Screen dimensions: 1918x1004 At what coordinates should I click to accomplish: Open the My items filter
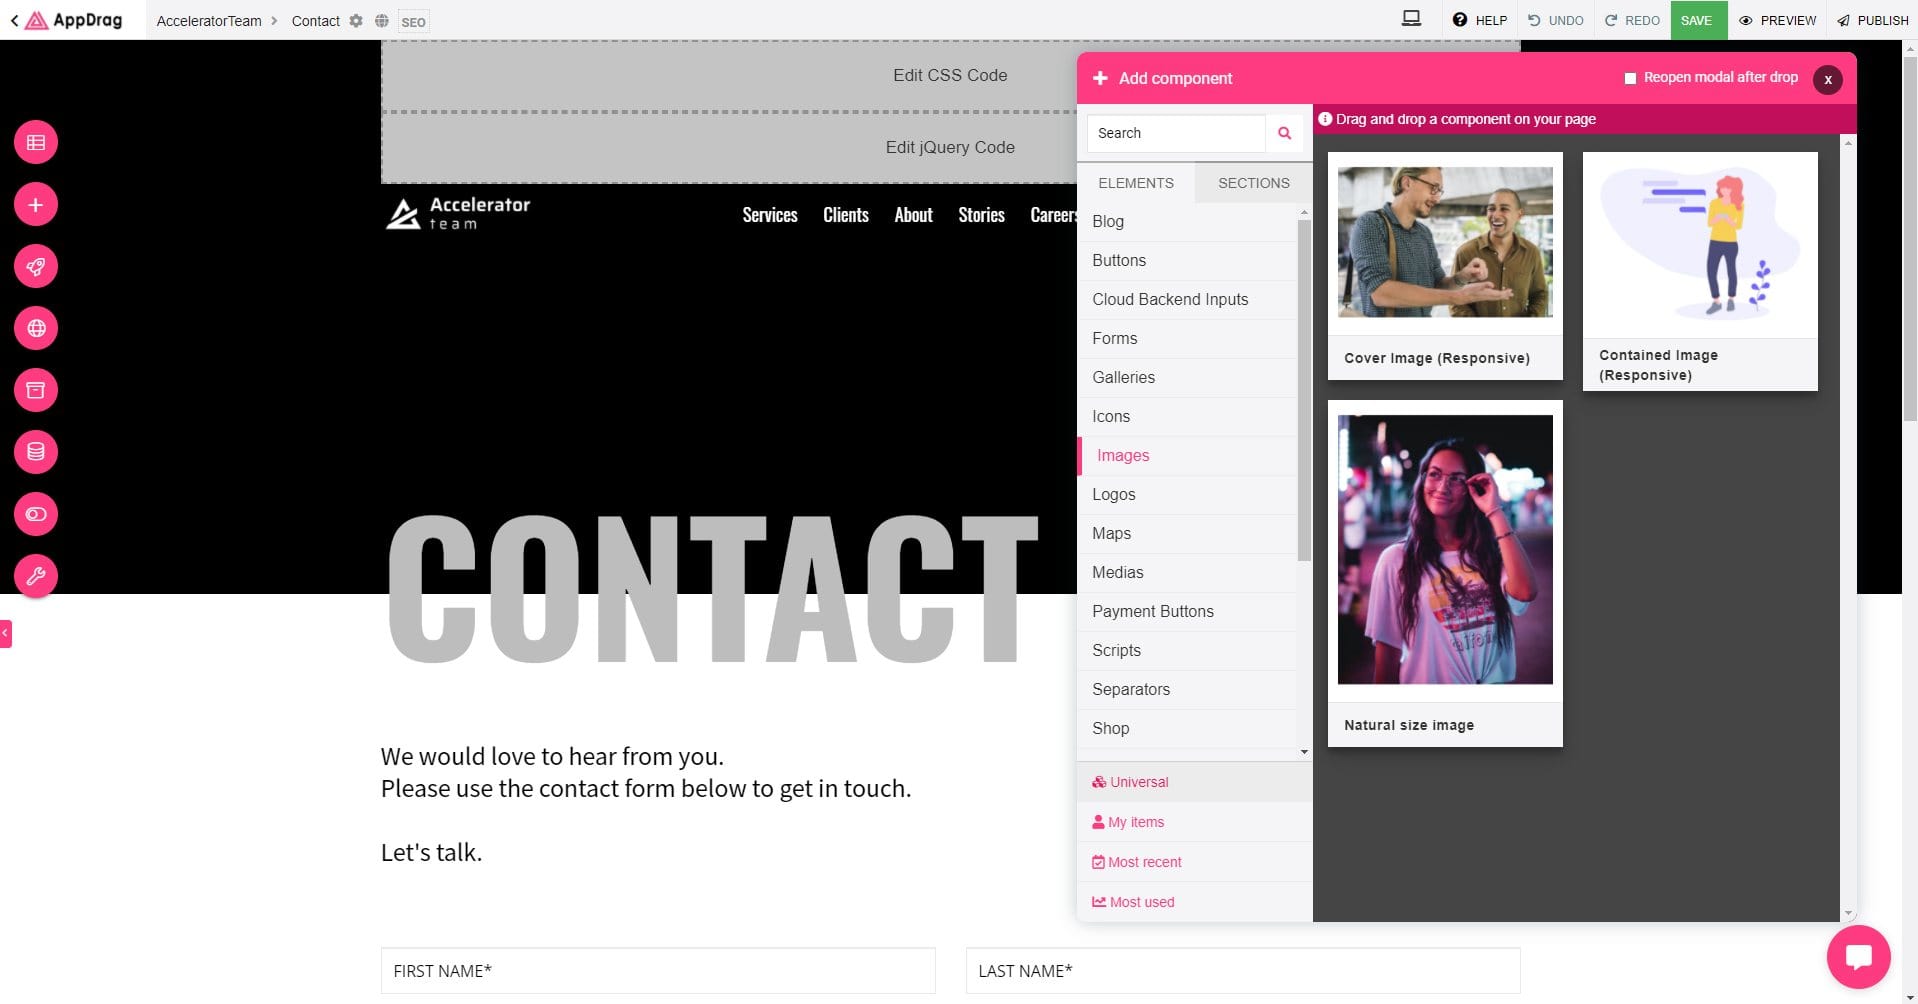tap(1195, 822)
